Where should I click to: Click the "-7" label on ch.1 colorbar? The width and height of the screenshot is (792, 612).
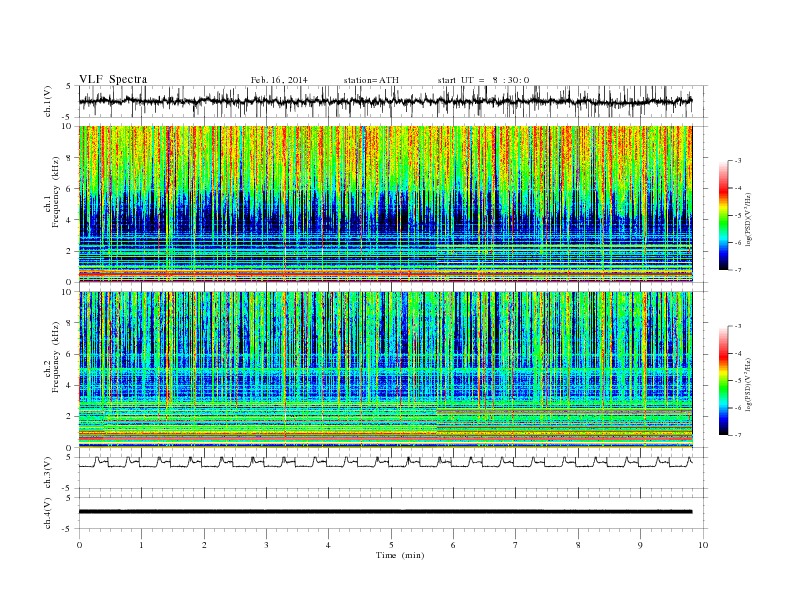coord(738,270)
